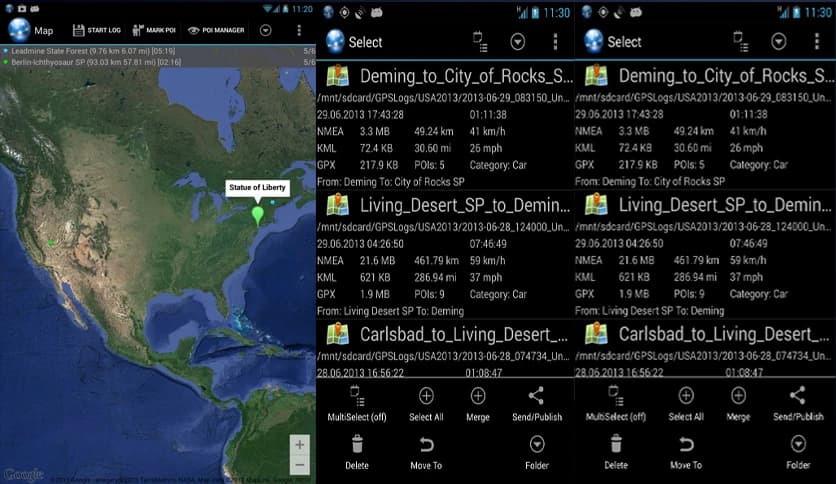
Task: Zoom out with the map minus button
Action: pos(300,465)
